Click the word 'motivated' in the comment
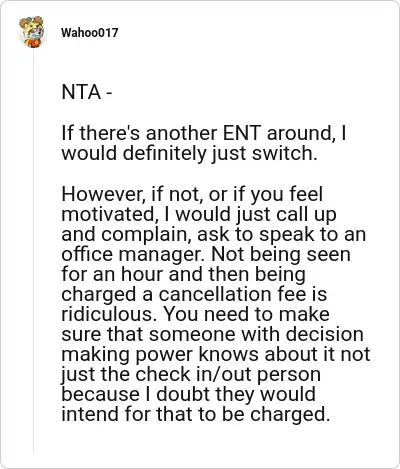400x469 pixels. [x=107, y=214]
